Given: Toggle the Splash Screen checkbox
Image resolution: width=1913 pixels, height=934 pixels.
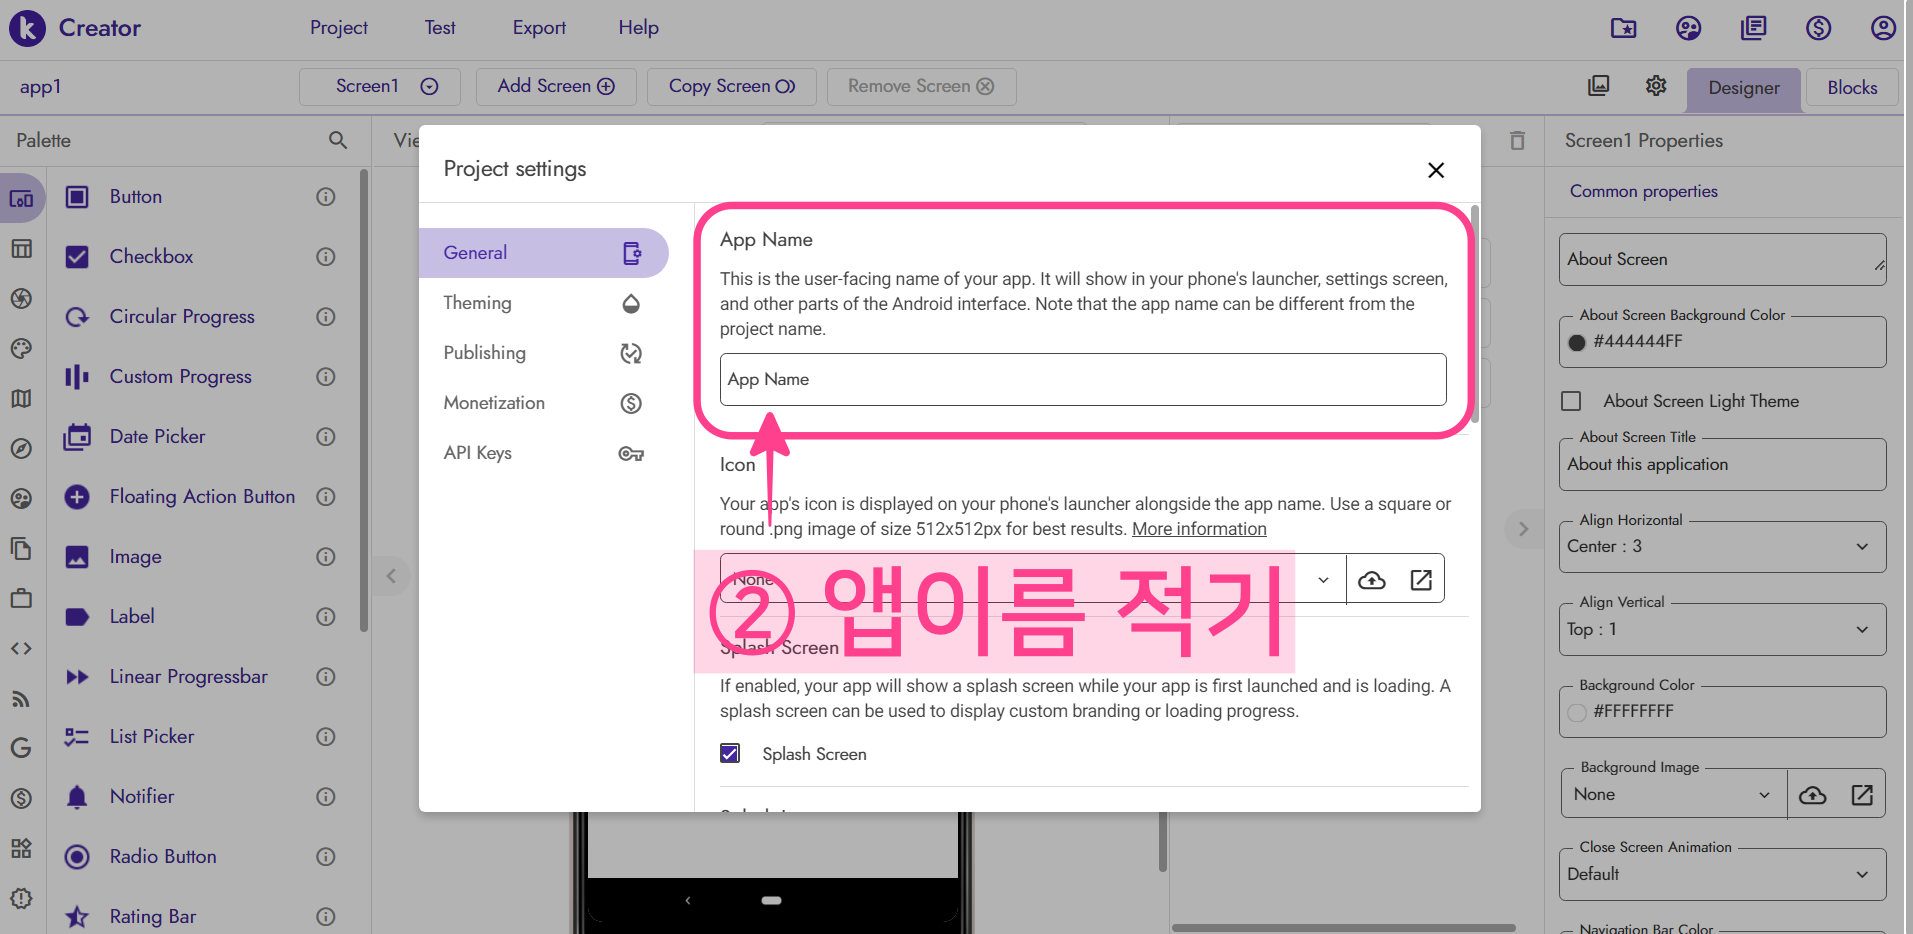Looking at the screenshot, I should point(730,754).
